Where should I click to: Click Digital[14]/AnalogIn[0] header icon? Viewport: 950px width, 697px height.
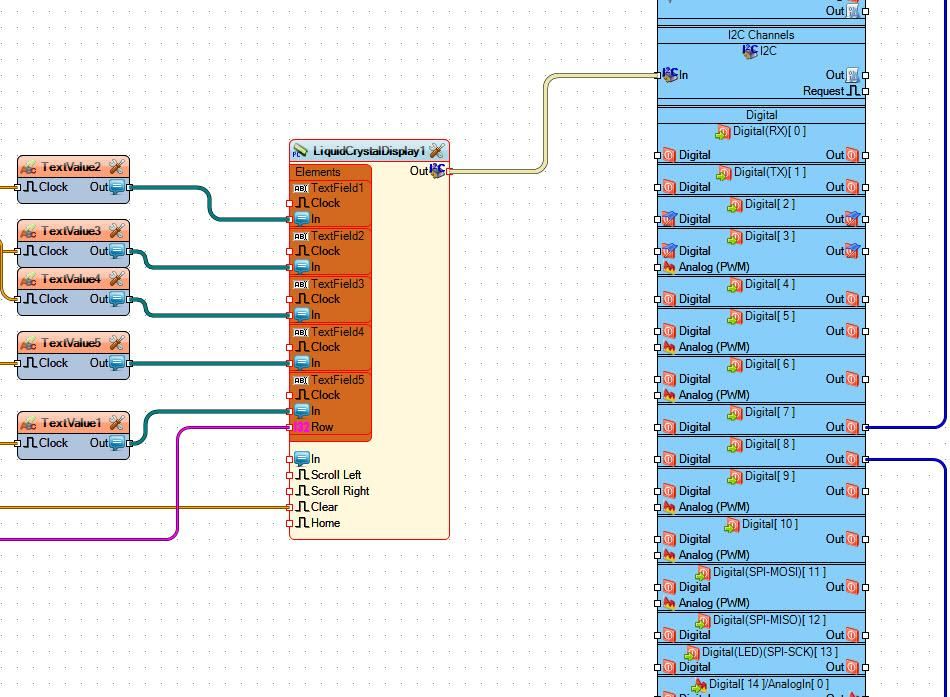(x=699, y=685)
